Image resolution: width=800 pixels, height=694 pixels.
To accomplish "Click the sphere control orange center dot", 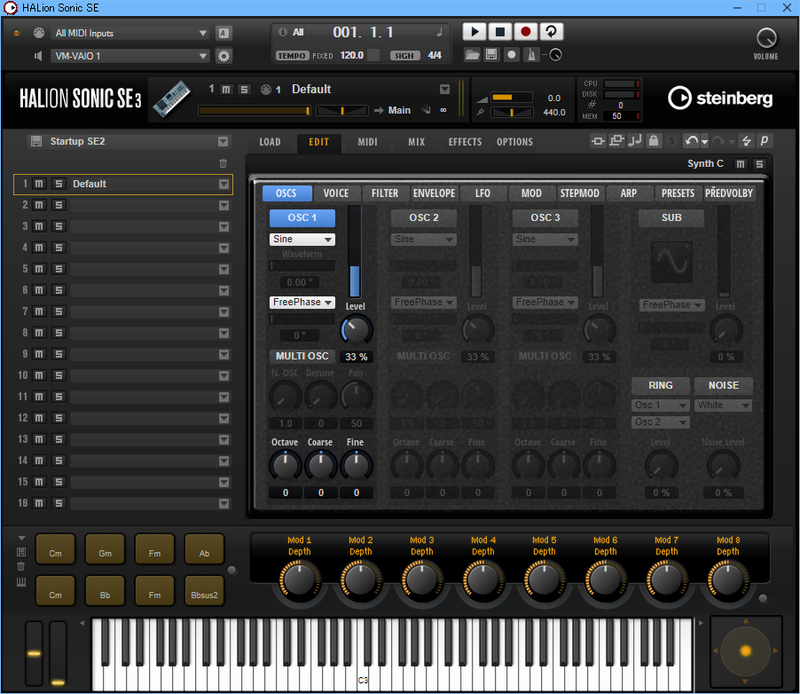I will point(745,651).
